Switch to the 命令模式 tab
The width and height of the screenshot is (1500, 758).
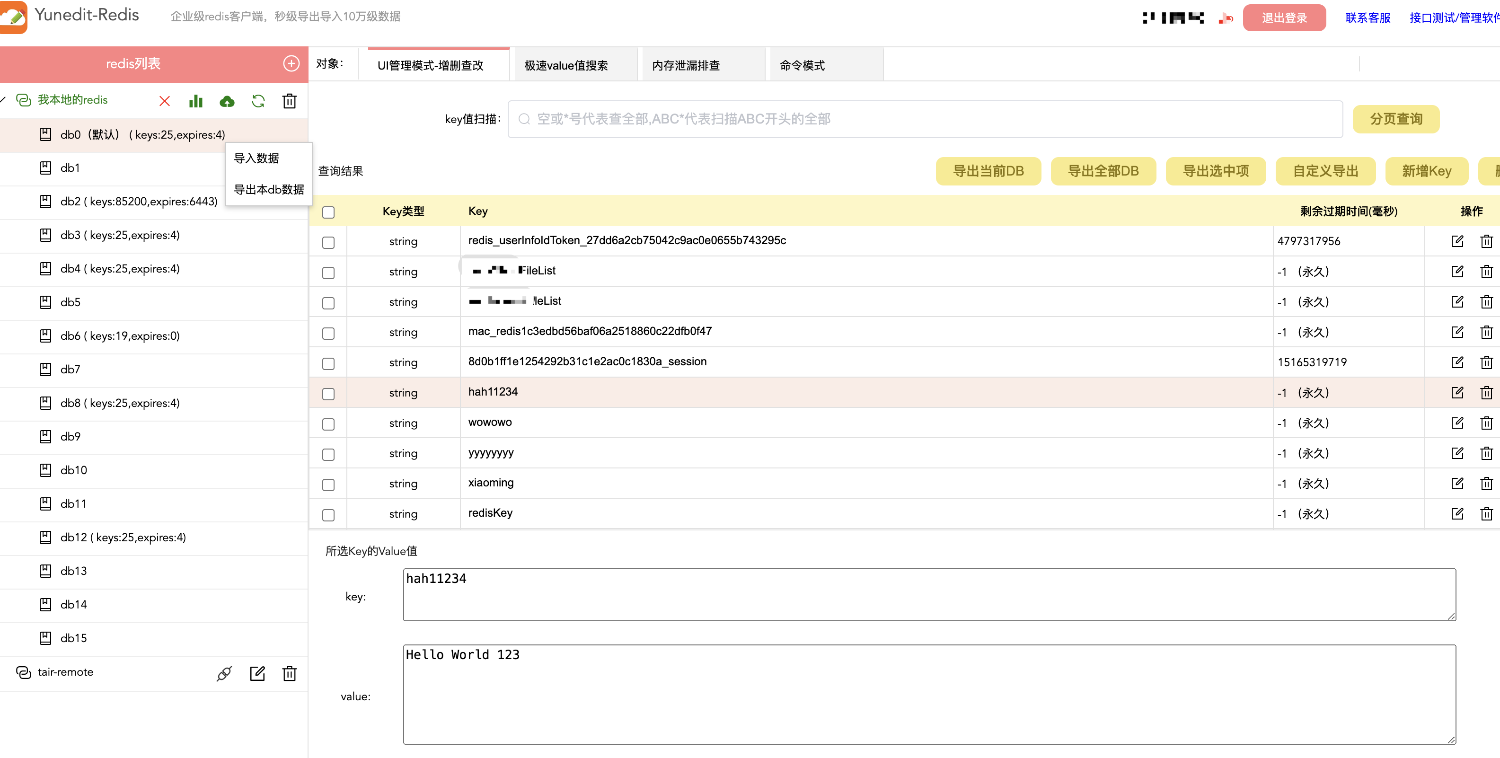point(802,66)
